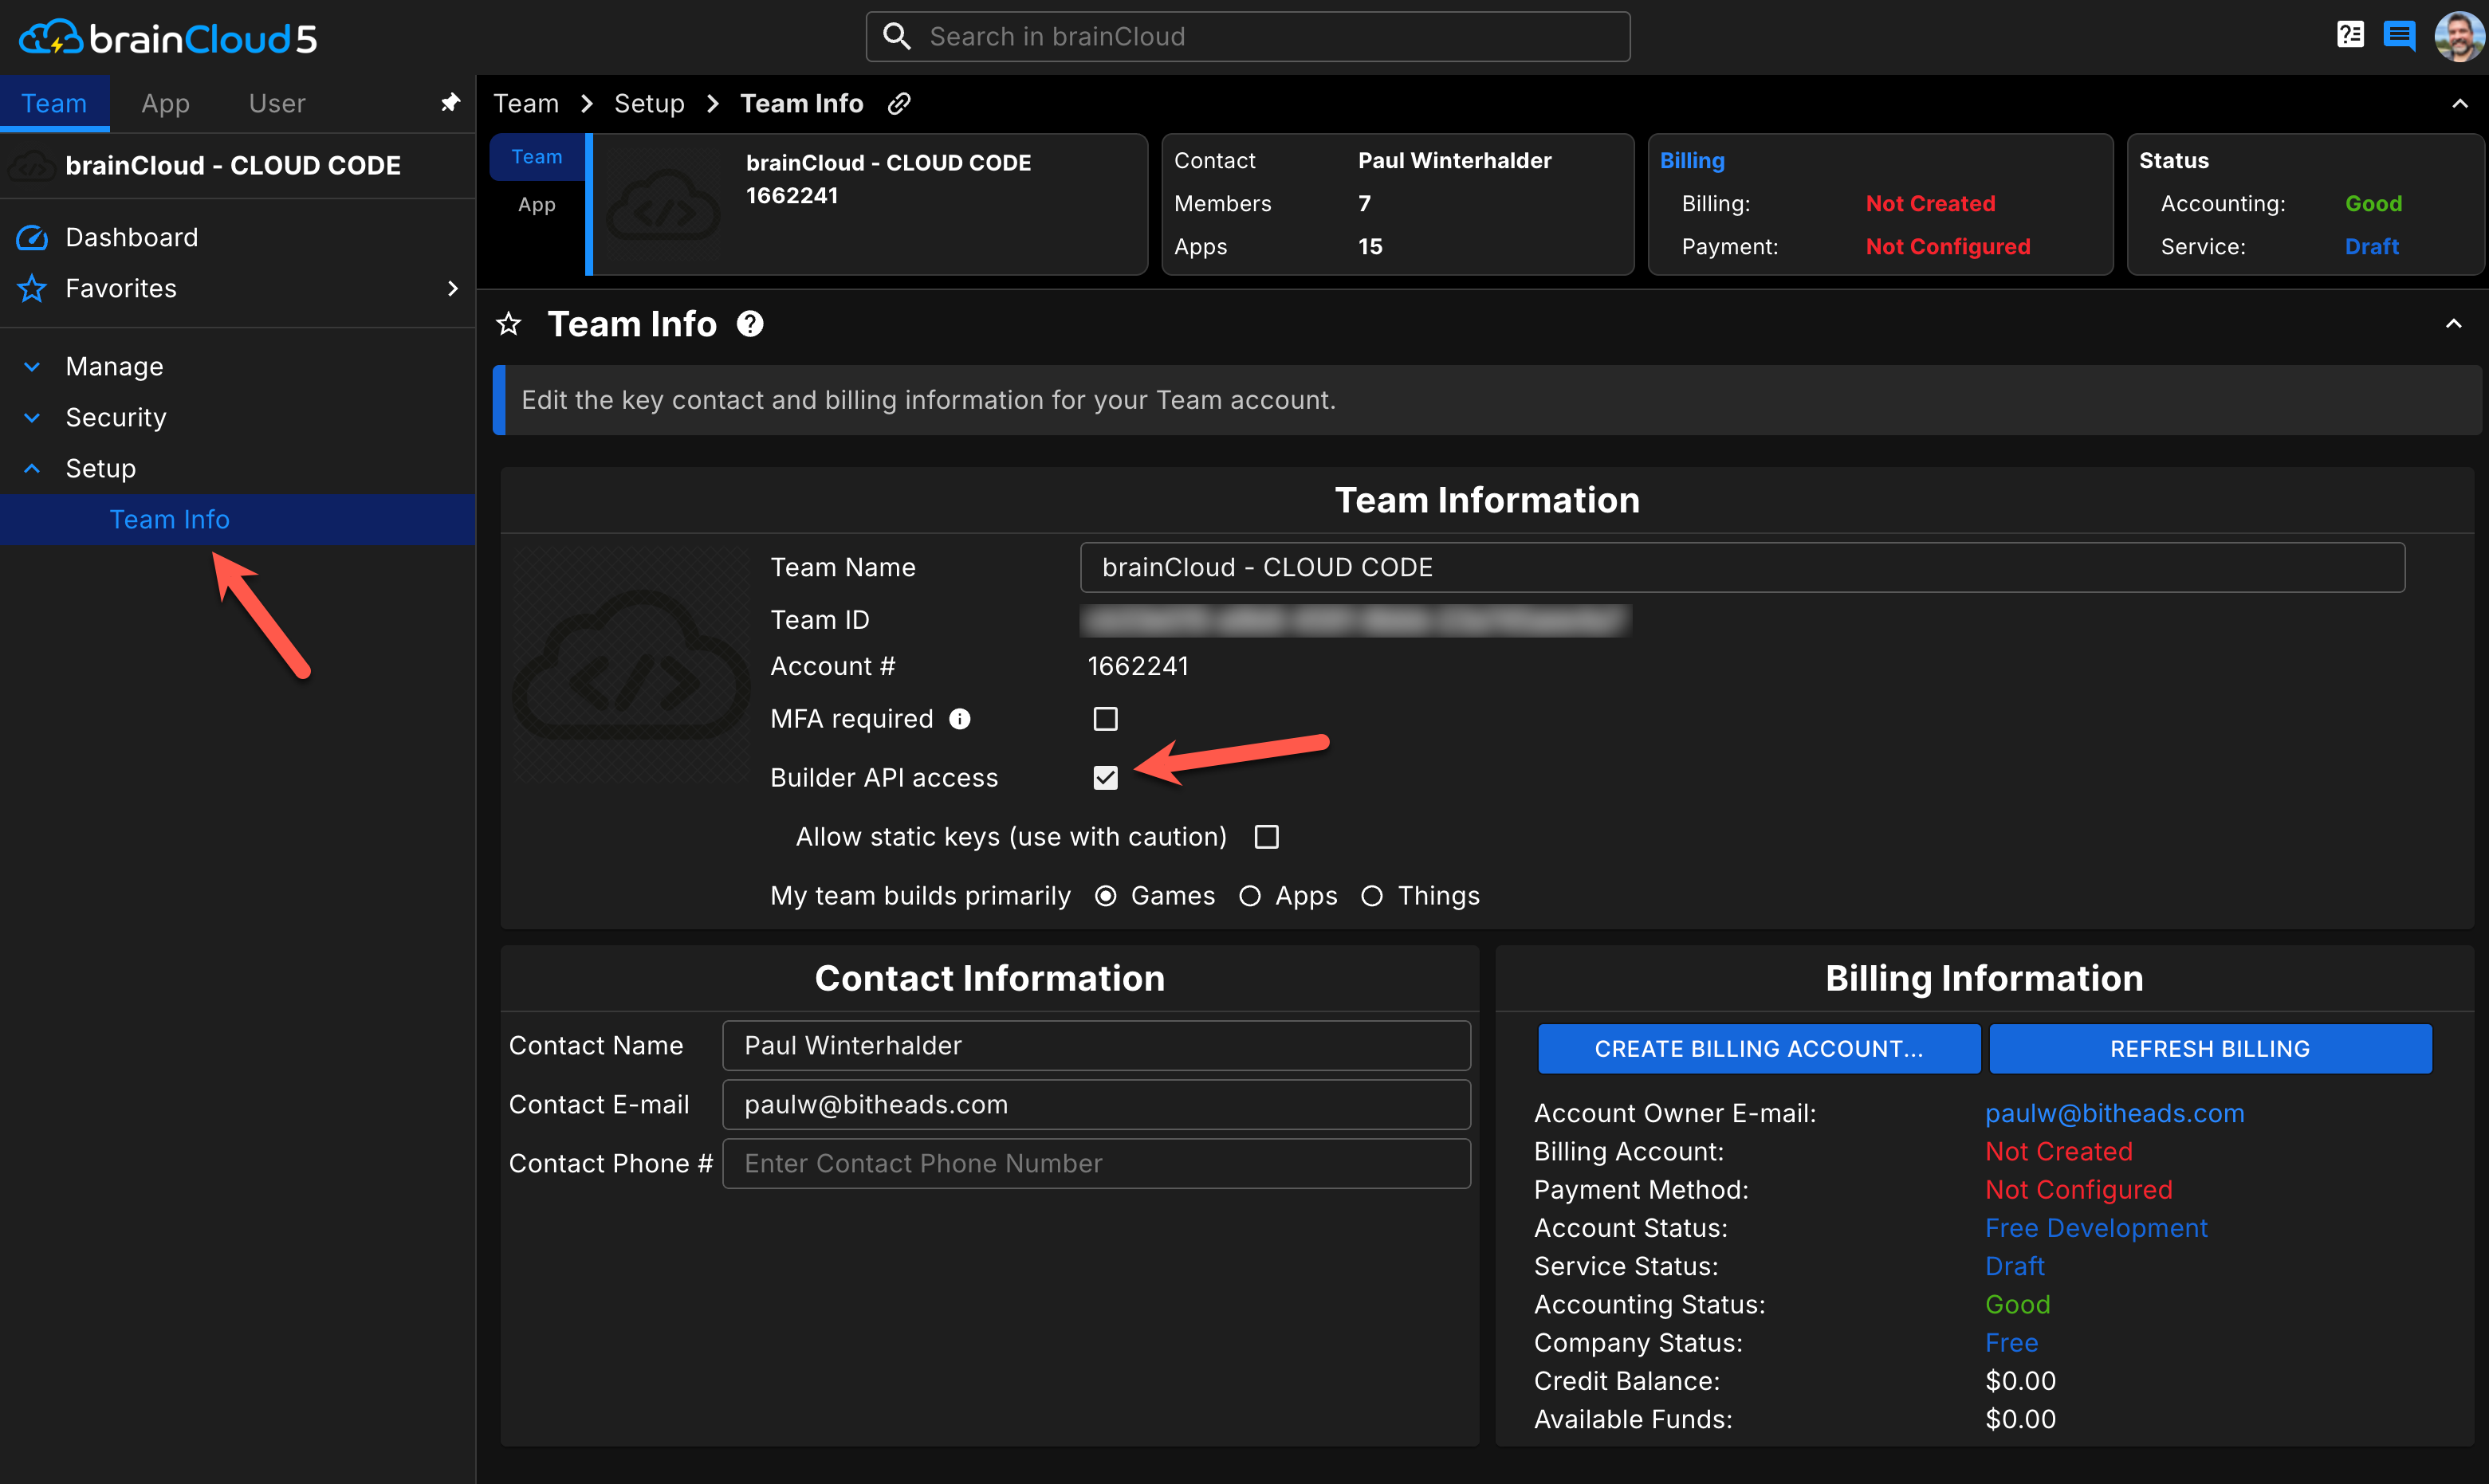2489x1484 pixels.
Task: Select the Apps radio button
Action: pos(1249,895)
